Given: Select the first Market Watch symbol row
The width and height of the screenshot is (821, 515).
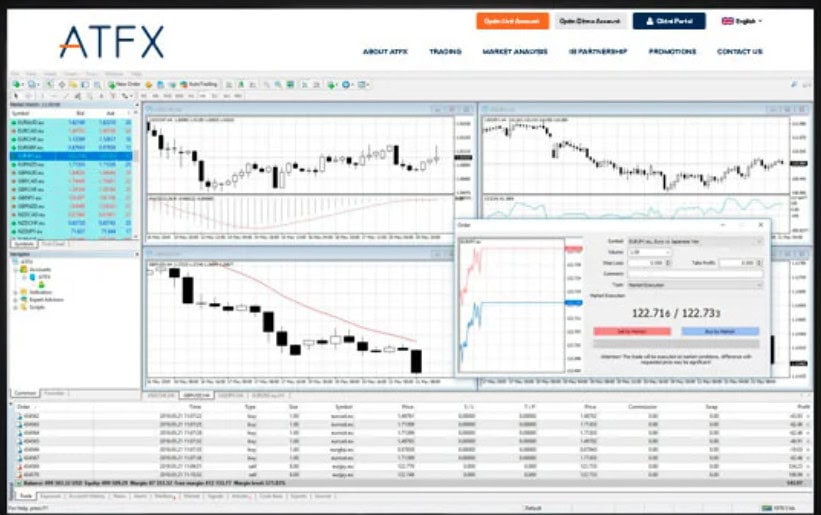Looking at the screenshot, I should coord(71,122).
